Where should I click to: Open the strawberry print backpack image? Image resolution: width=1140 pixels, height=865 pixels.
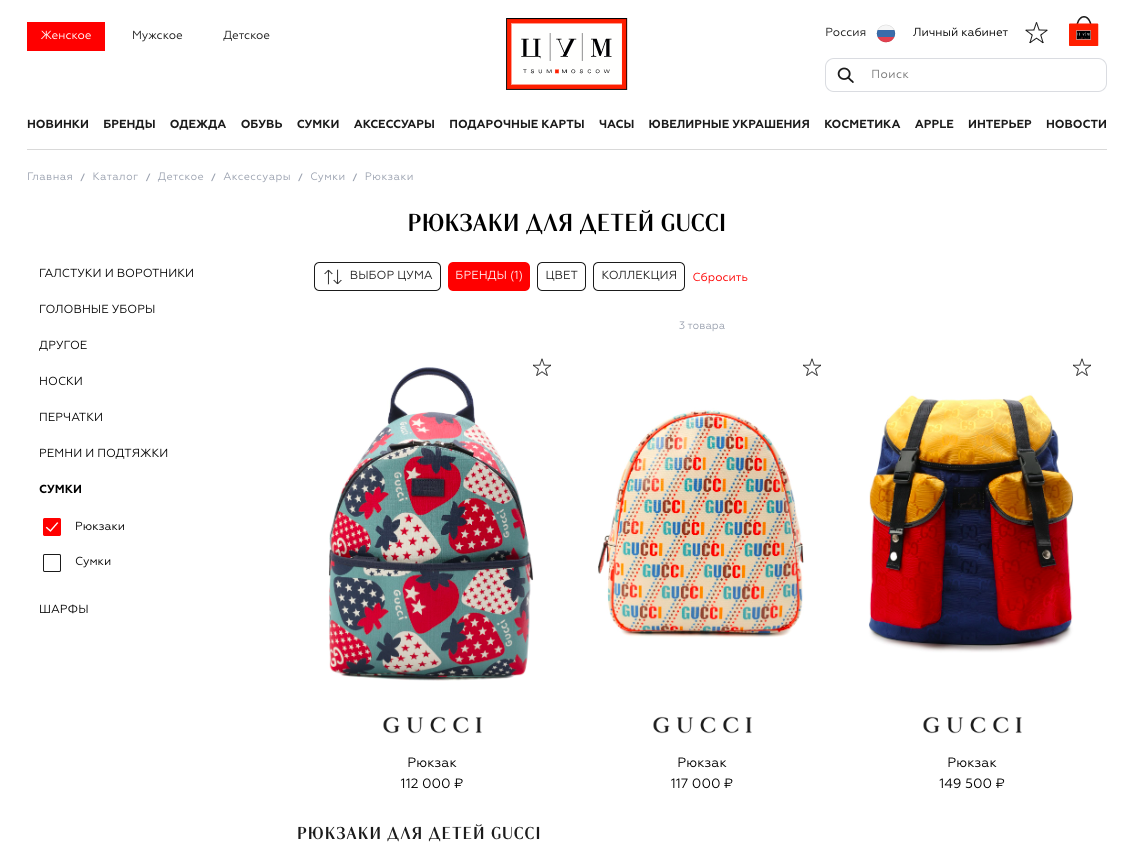(x=432, y=523)
